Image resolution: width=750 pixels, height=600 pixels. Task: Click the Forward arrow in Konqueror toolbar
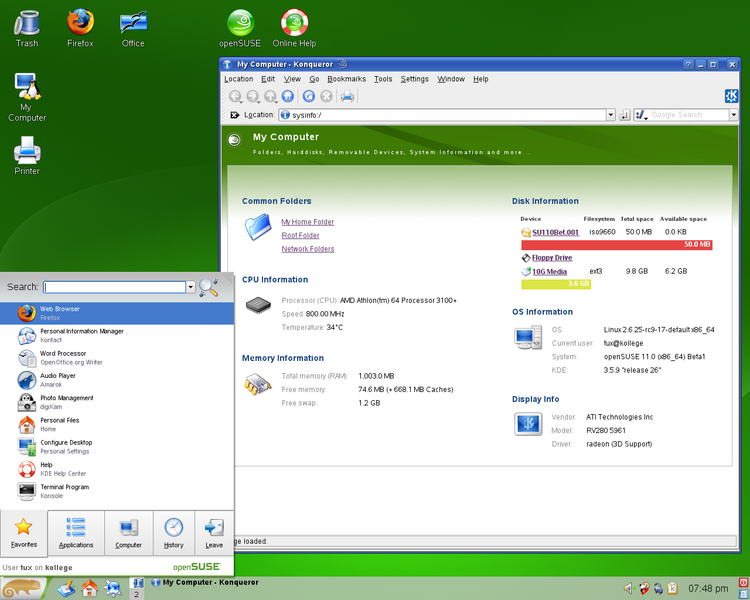tap(252, 96)
